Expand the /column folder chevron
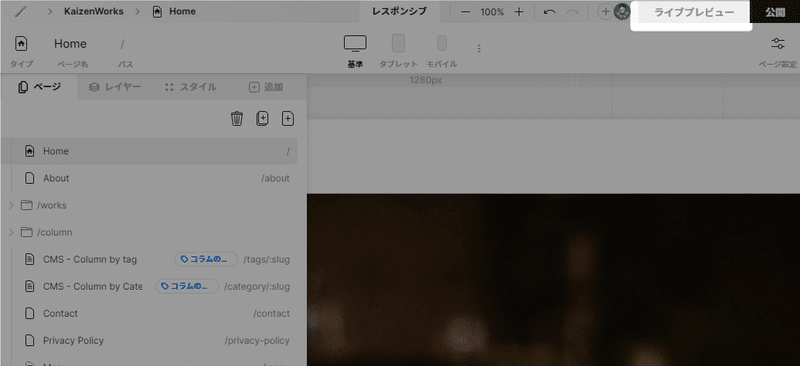Image resolution: width=800 pixels, height=366 pixels. coord(11,232)
